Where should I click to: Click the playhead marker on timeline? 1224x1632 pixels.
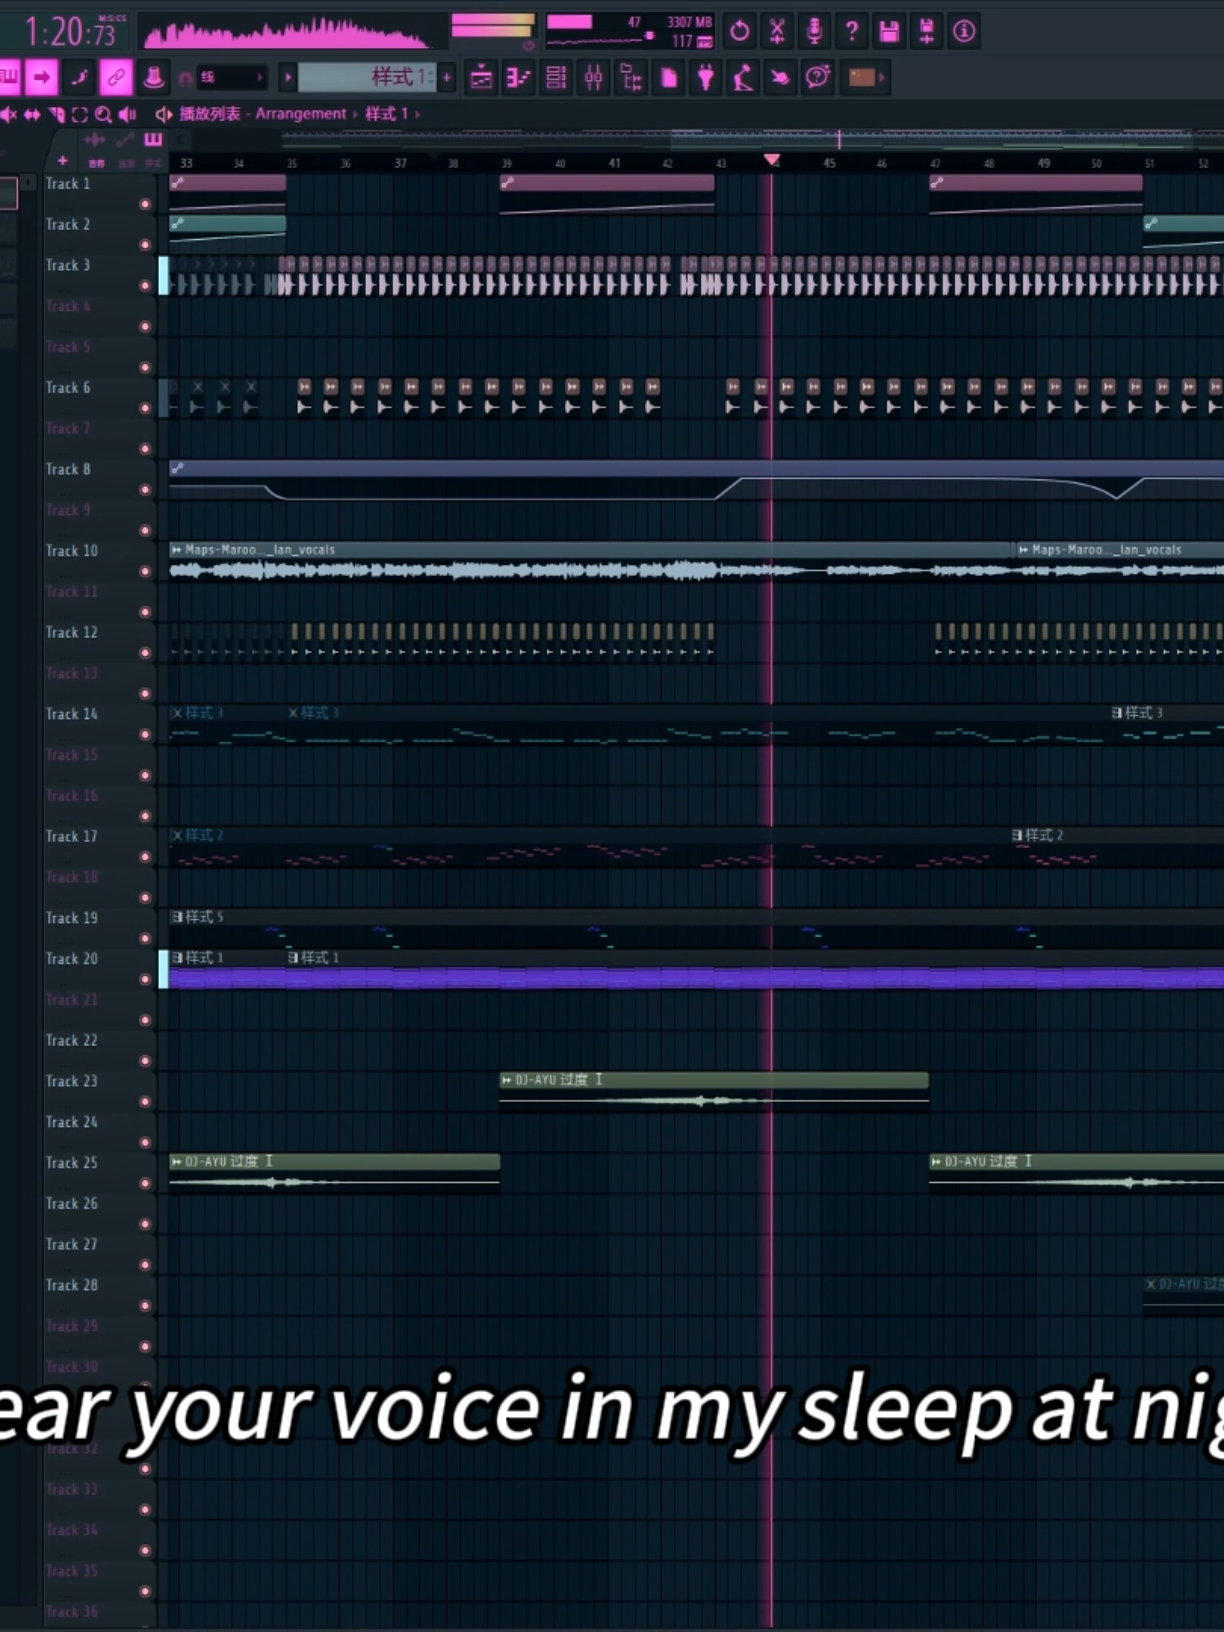771,160
